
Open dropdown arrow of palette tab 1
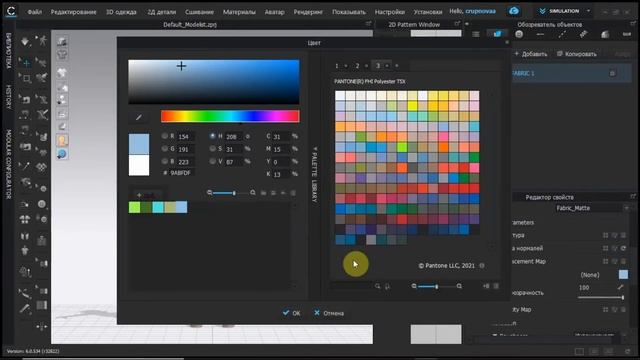(x=346, y=66)
